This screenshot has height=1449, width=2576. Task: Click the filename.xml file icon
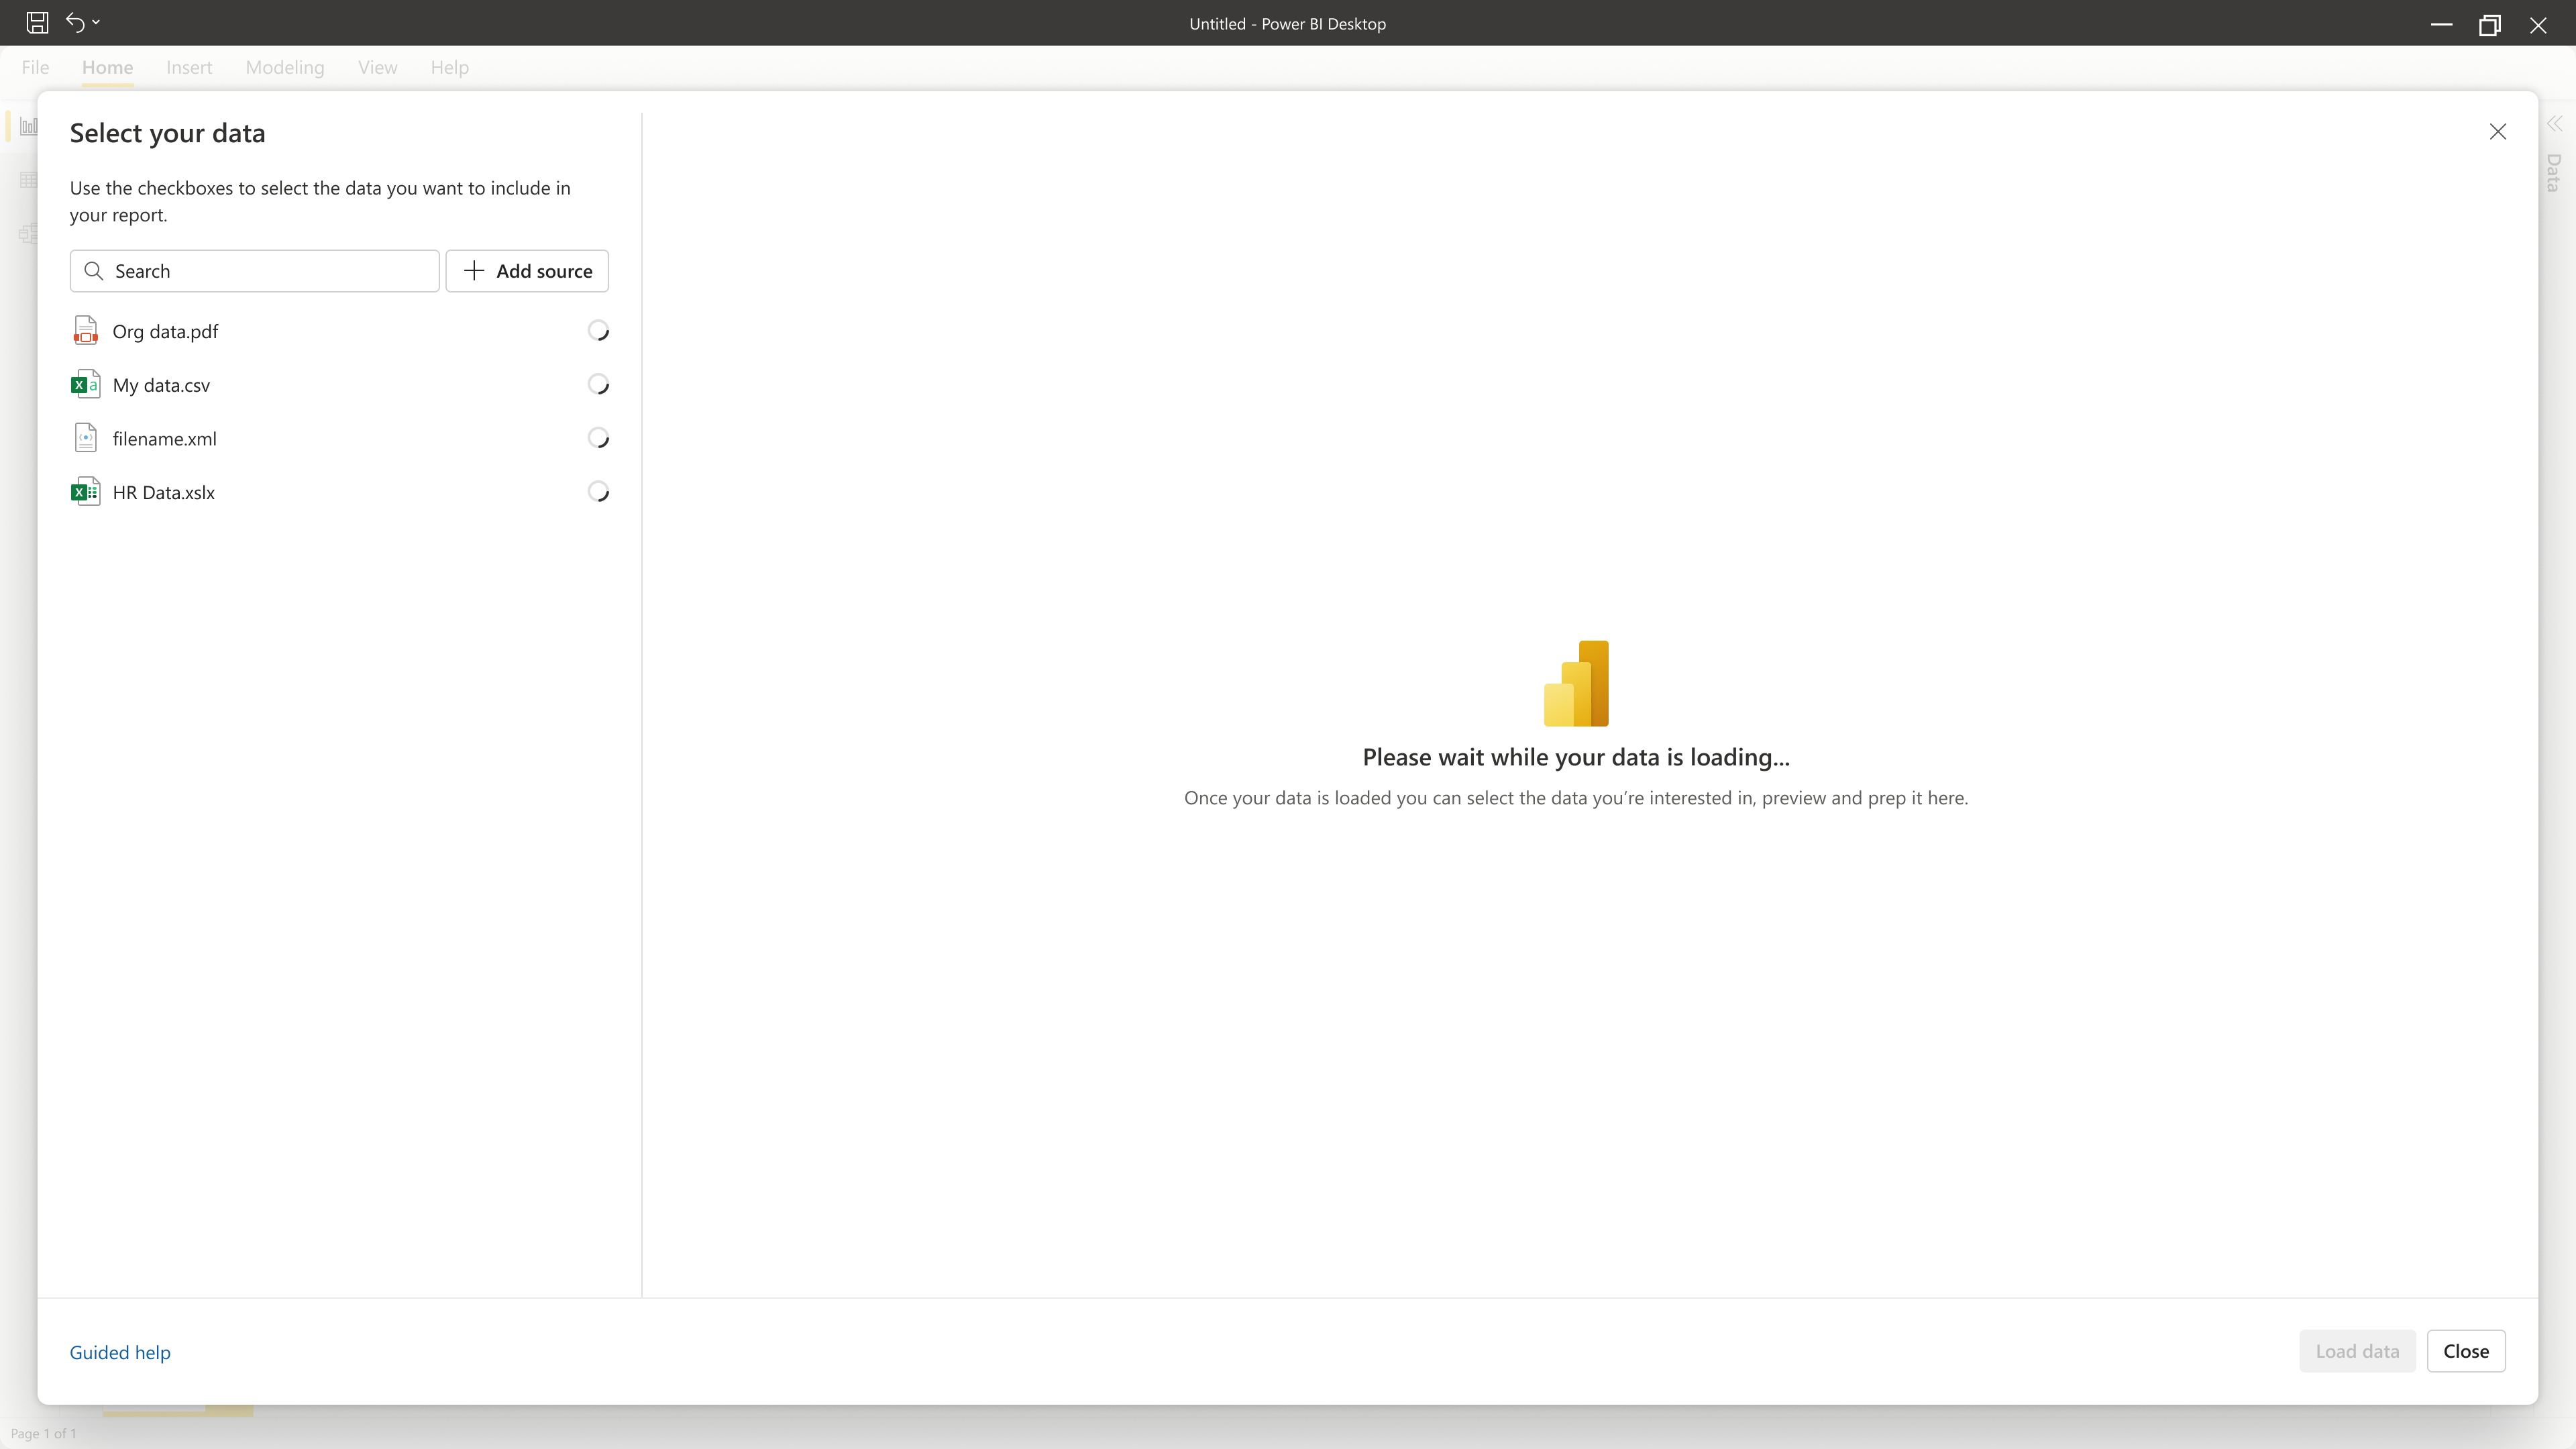(86, 438)
